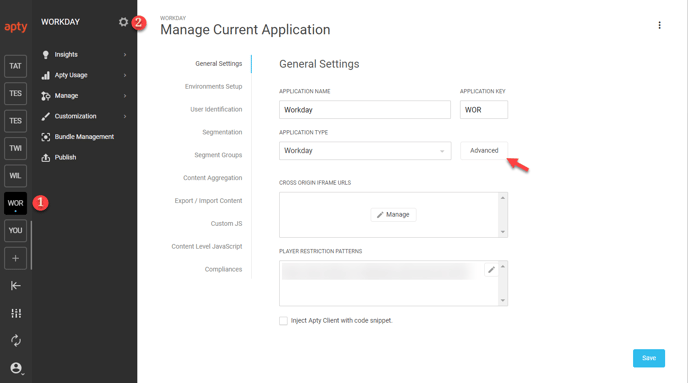Select the YOU application tile
Viewport: 688px width, 383px height.
tap(15, 231)
